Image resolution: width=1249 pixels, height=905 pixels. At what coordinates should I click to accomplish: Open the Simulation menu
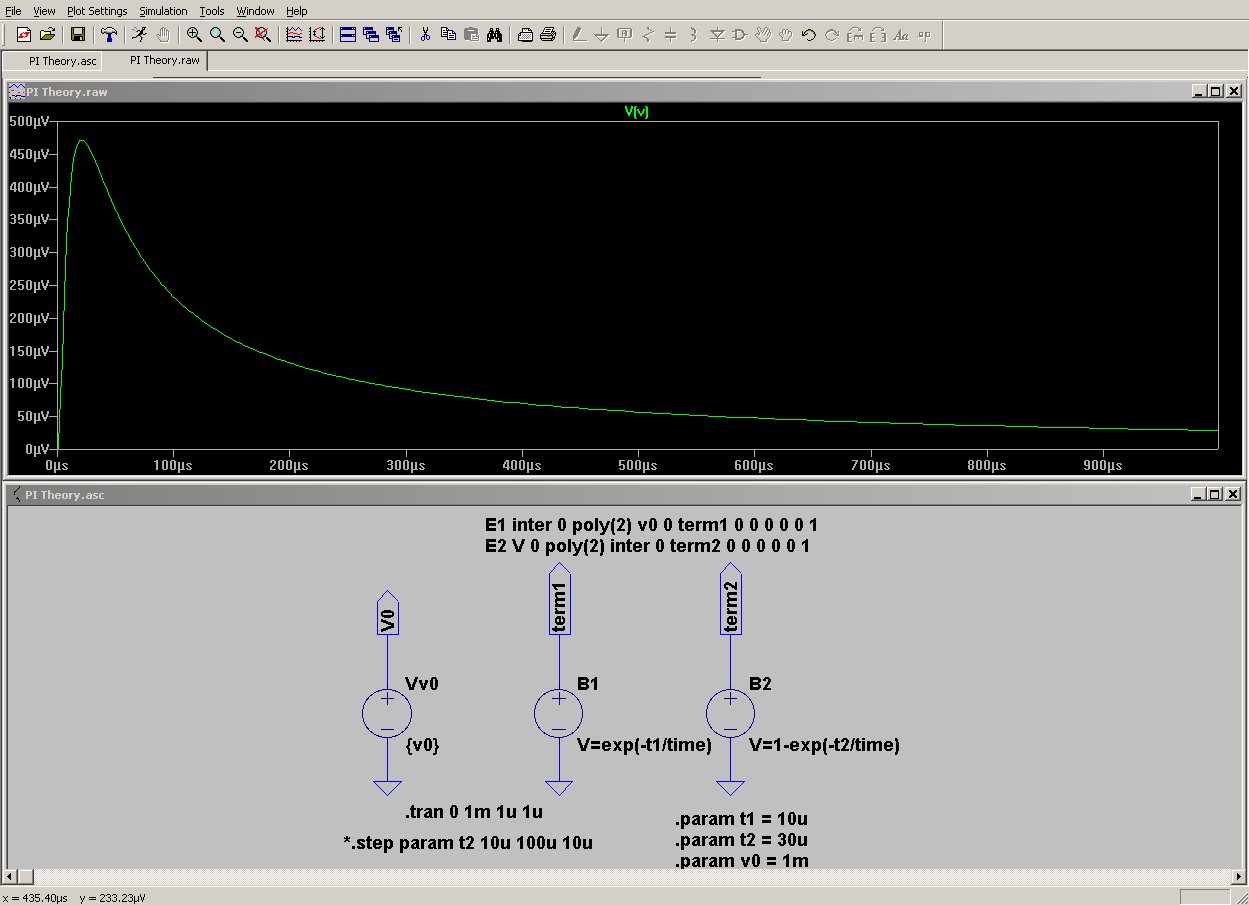[163, 11]
